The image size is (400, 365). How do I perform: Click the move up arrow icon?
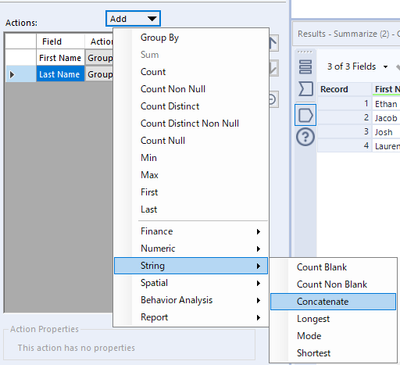[273, 43]
